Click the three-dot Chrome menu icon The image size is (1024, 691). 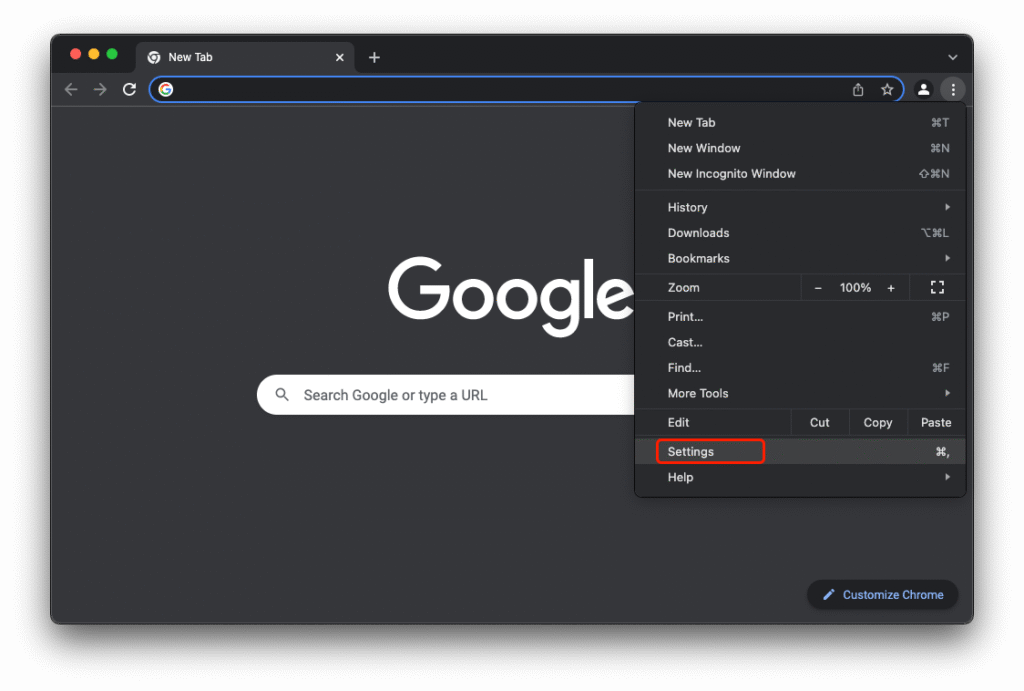(x=953, y=89)
